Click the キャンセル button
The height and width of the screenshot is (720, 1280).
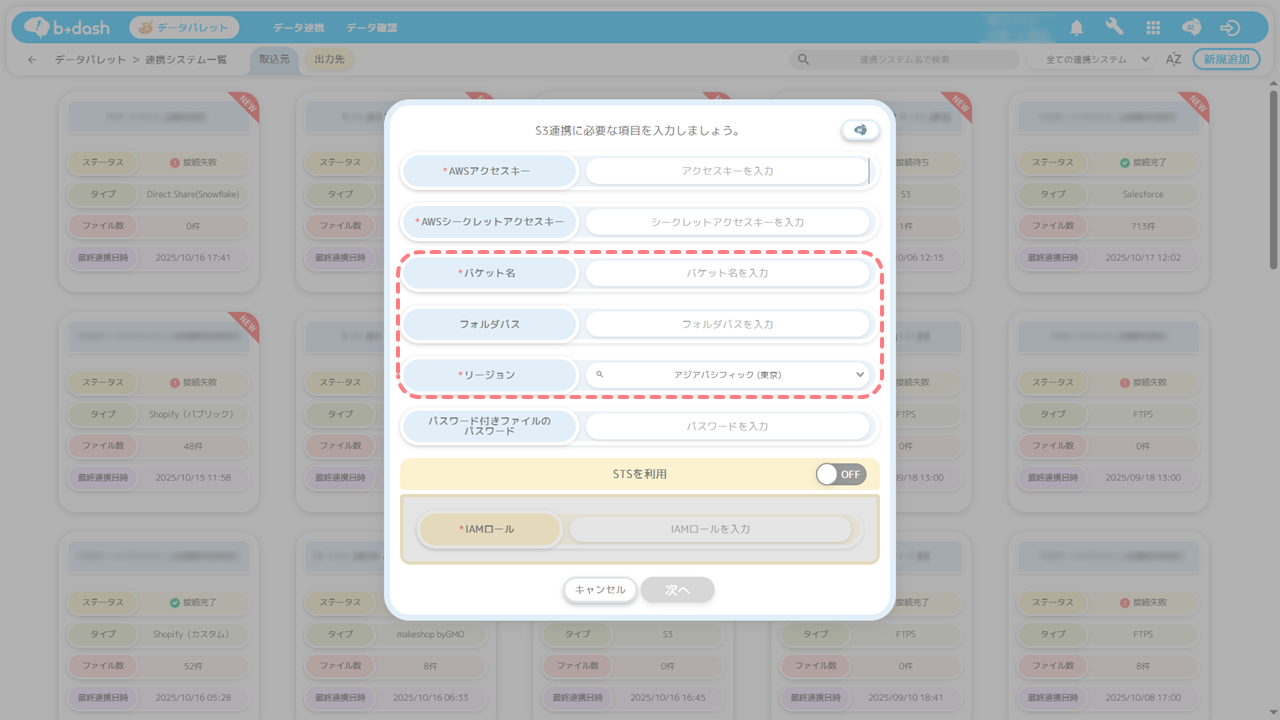600,590
